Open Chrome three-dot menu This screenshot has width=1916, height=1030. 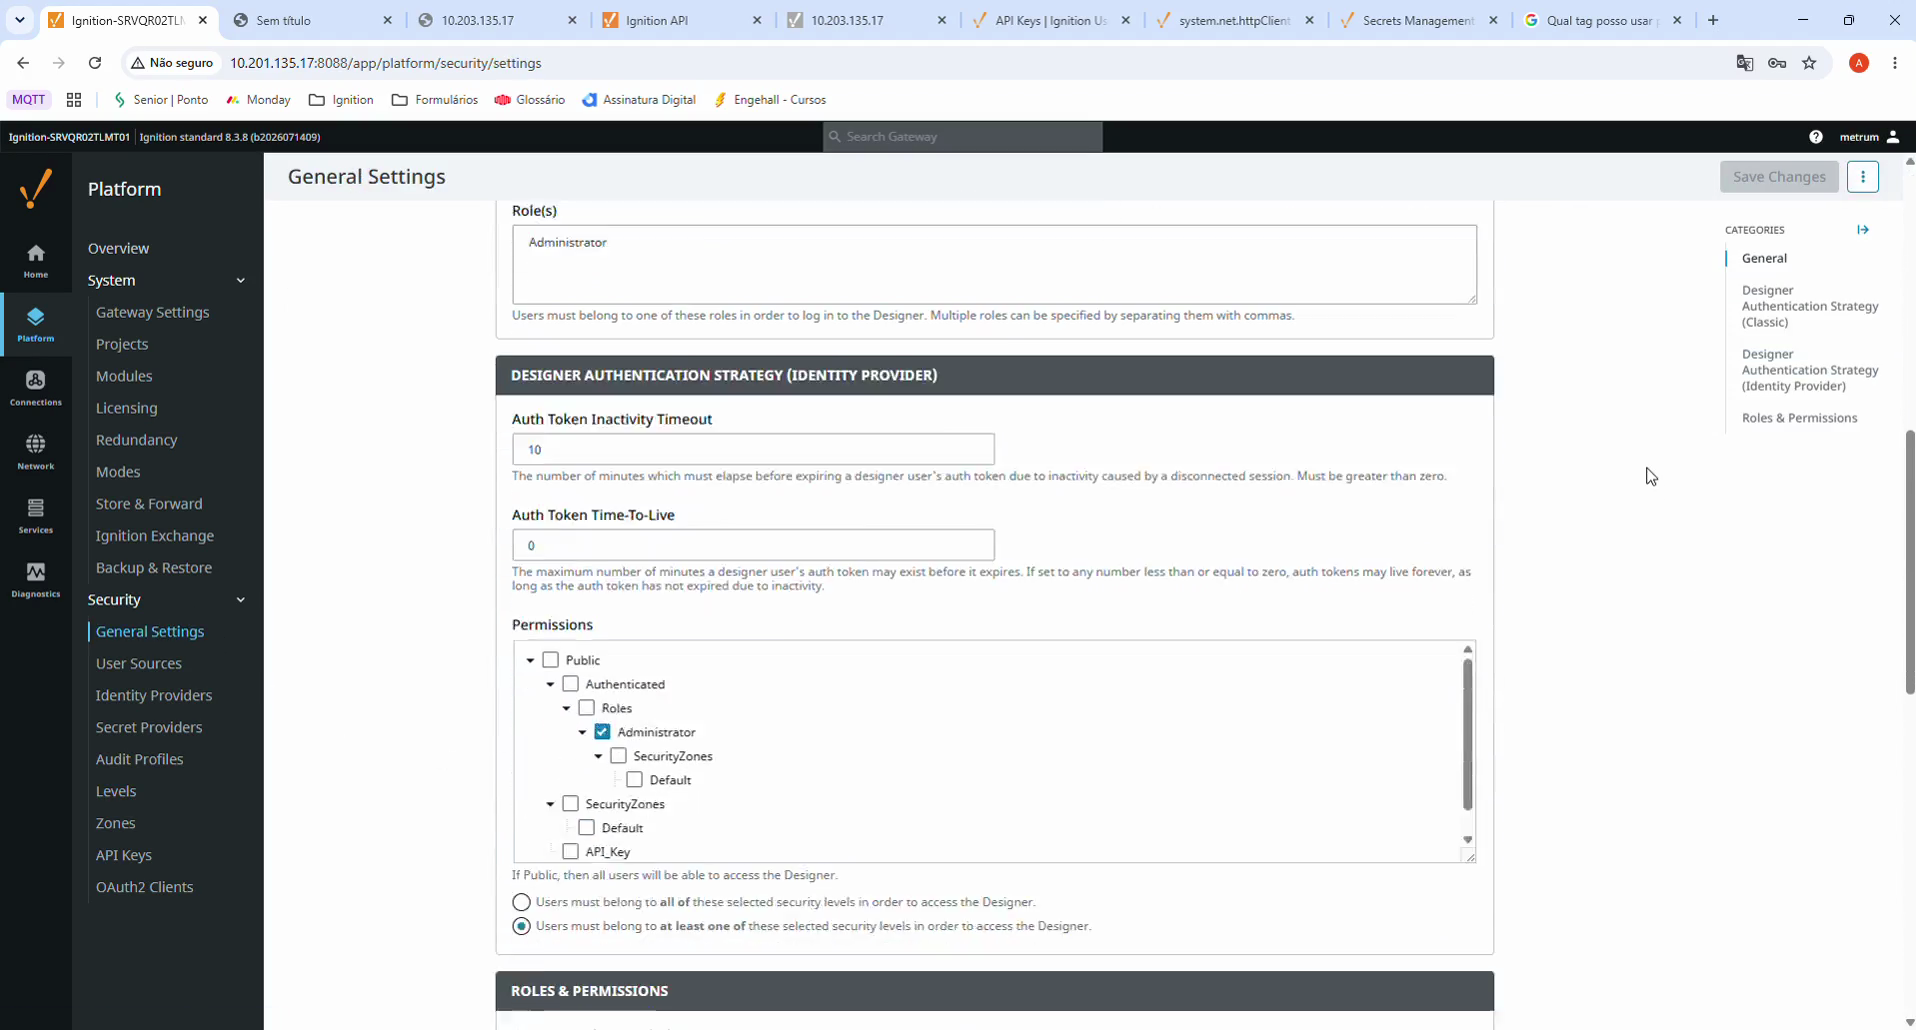coord(1895,63)
